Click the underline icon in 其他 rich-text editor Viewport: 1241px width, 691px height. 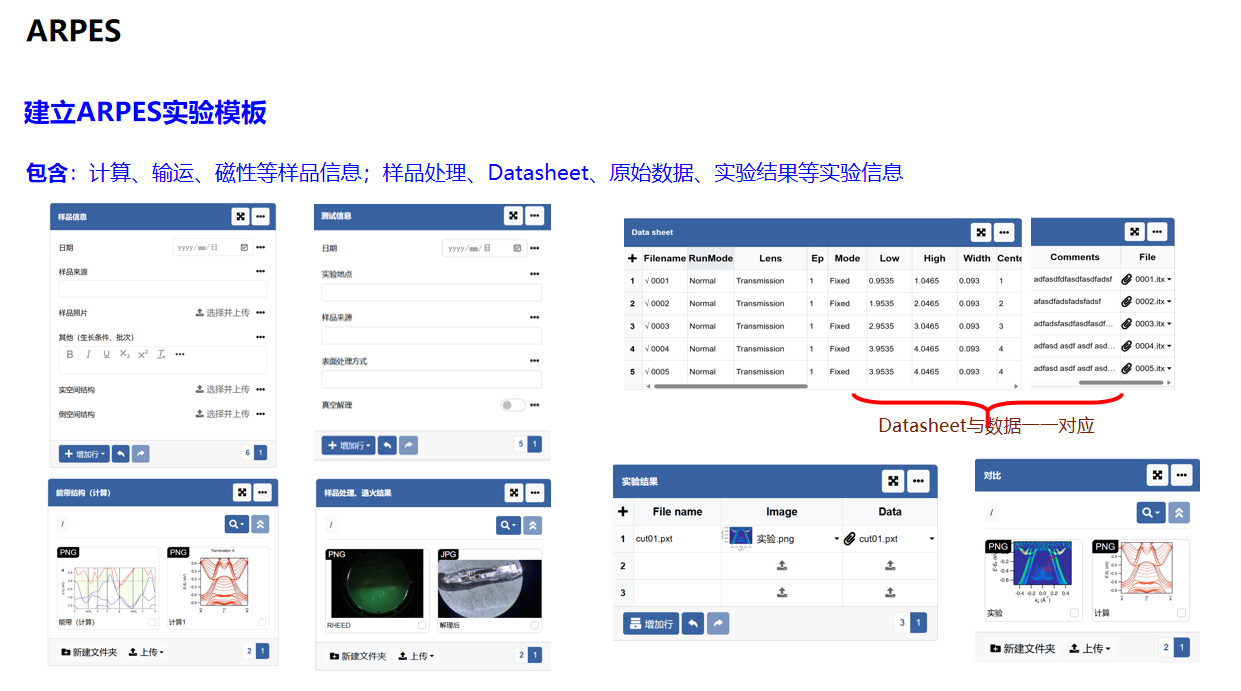[106, 354]
